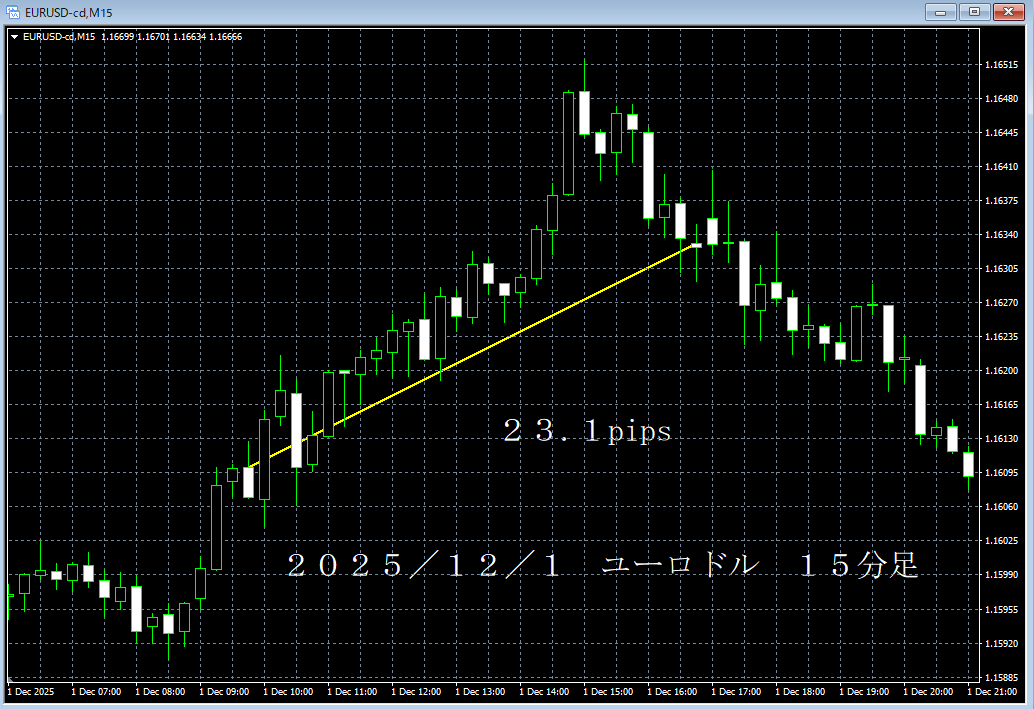Image resolution: width=1034 pixels, height=709 pixels.
Task: Click the '23.1pips' text label
Action: coord(587,431)
